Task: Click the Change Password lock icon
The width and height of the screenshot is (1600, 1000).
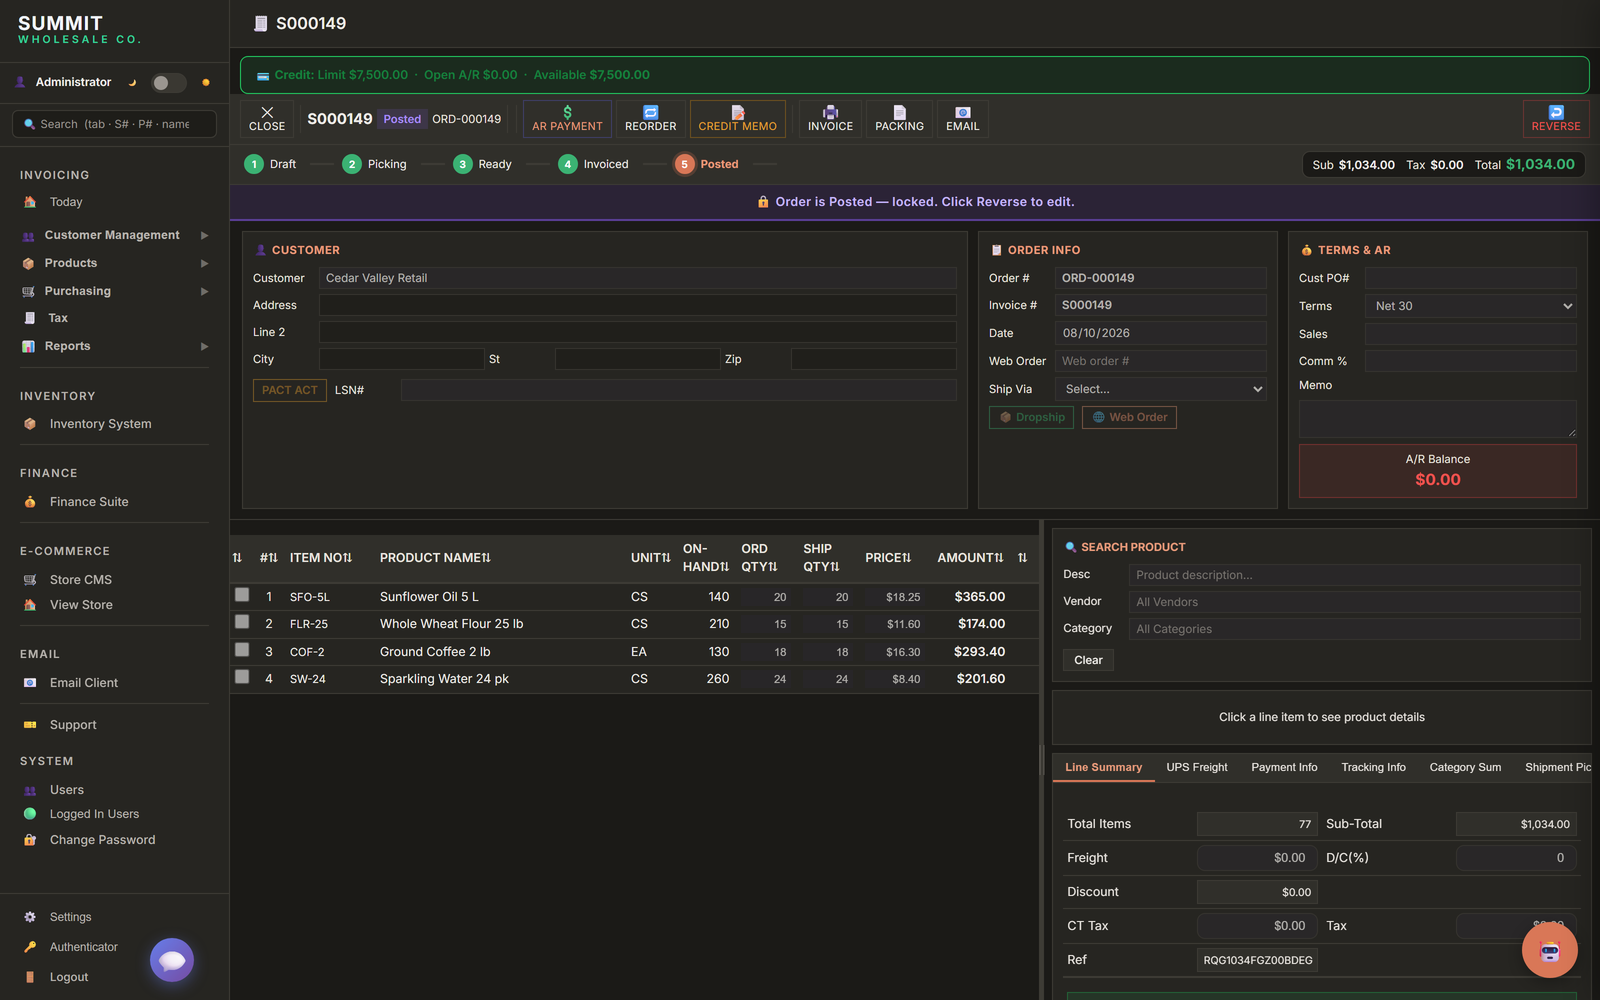Action: tap(30, 840)
